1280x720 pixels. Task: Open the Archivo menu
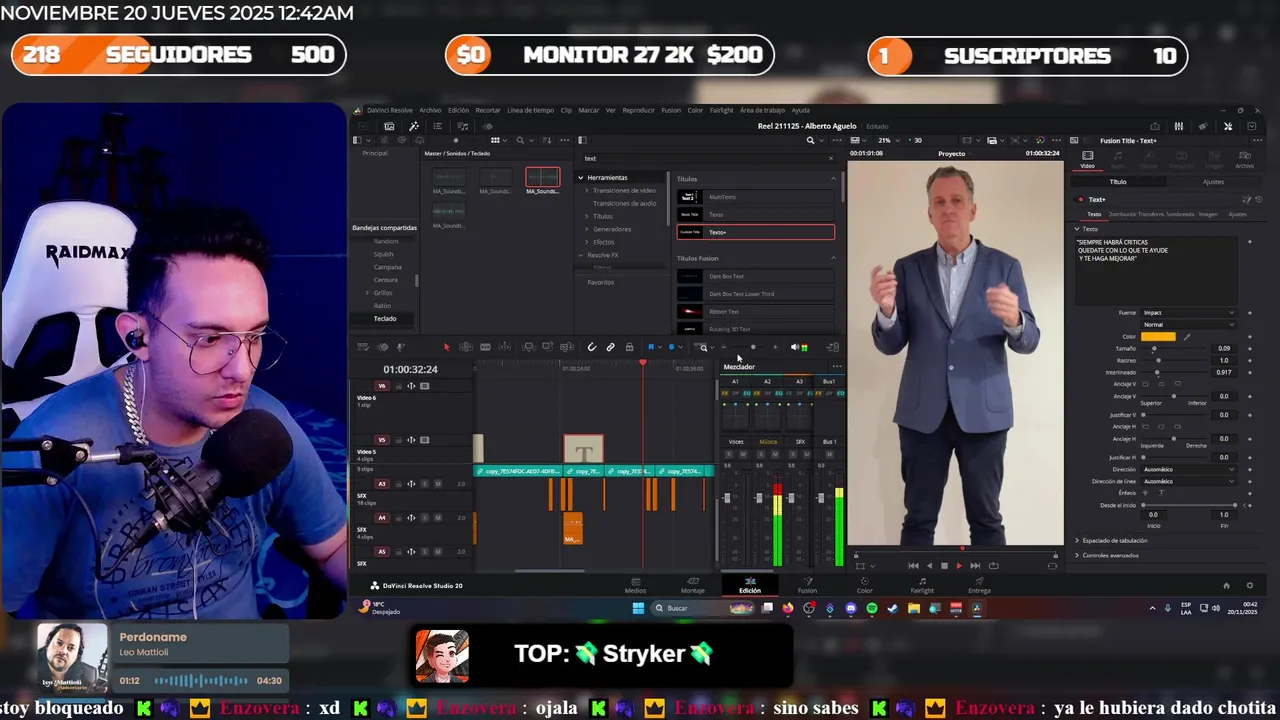(x=430, y=110)
